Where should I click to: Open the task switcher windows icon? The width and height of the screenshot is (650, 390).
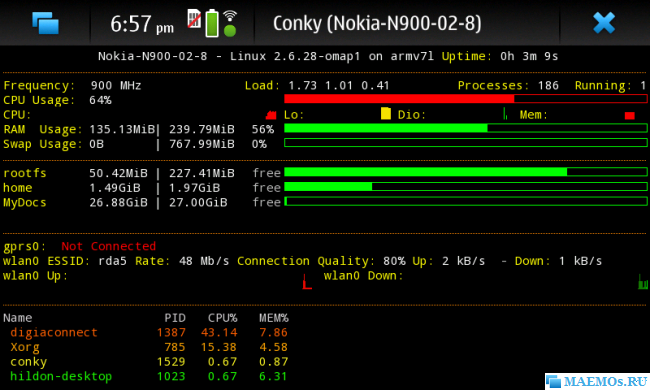pos(46,23)
